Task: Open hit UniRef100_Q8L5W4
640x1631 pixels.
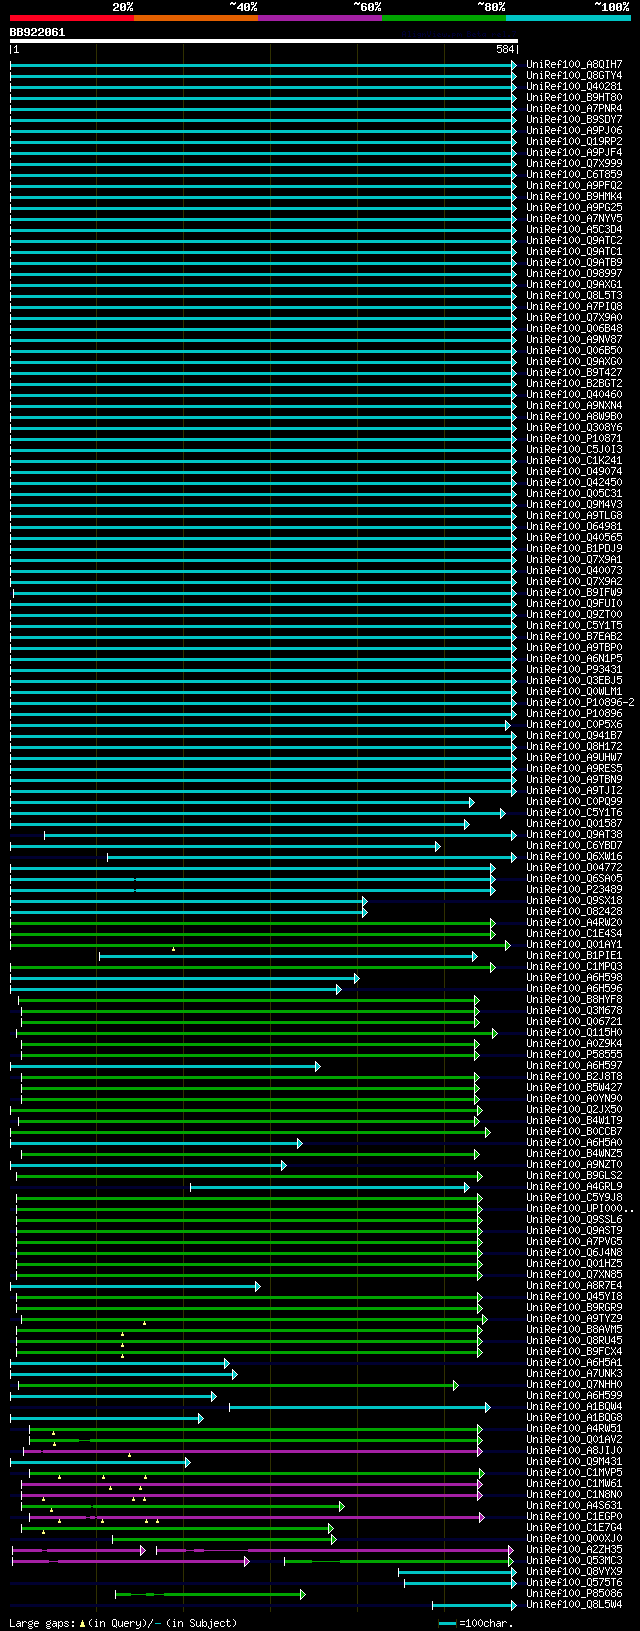Action: [x=574, y=1604]
